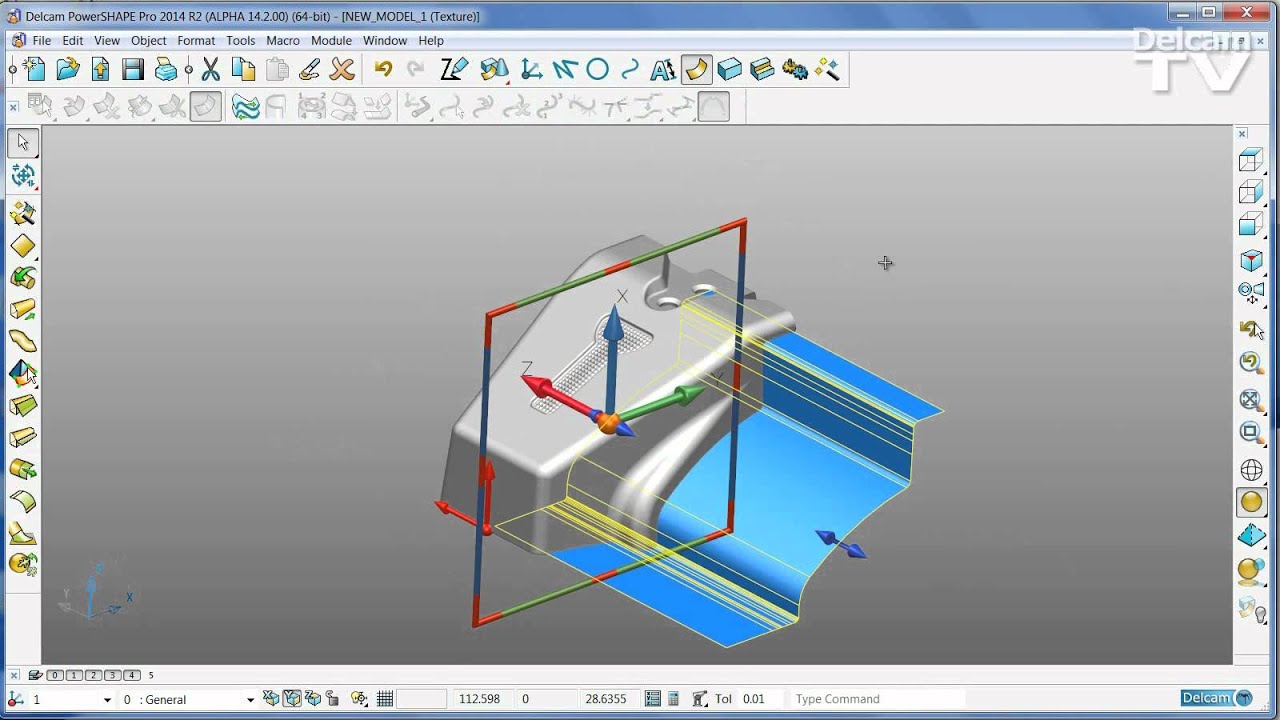Set isometric view with colored cube
Screen dimensions: 1280x720
[1251, 260]
